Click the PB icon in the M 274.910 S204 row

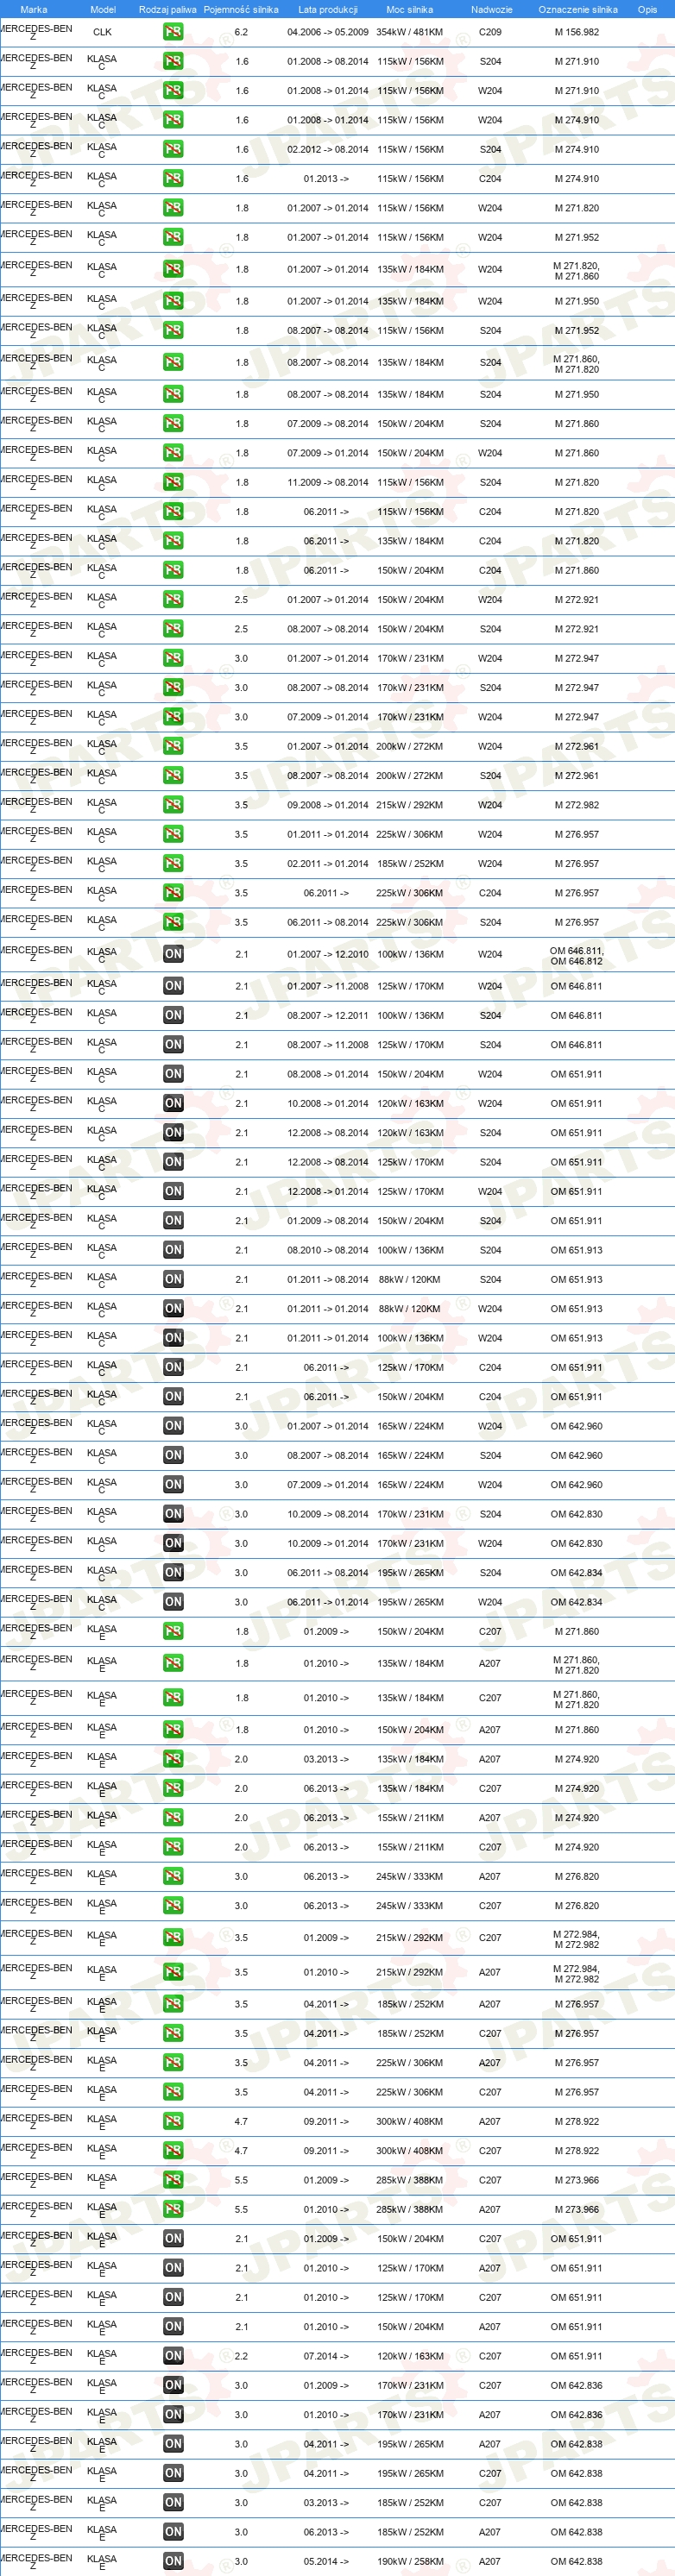coord(173,149)
